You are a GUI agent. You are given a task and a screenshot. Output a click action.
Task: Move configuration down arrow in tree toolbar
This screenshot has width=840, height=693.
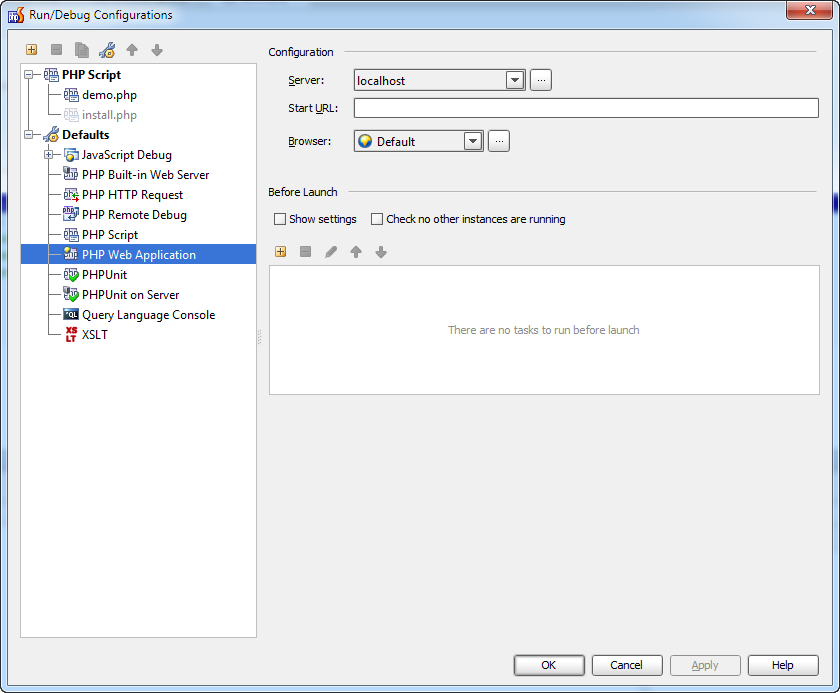coord(157,50)
